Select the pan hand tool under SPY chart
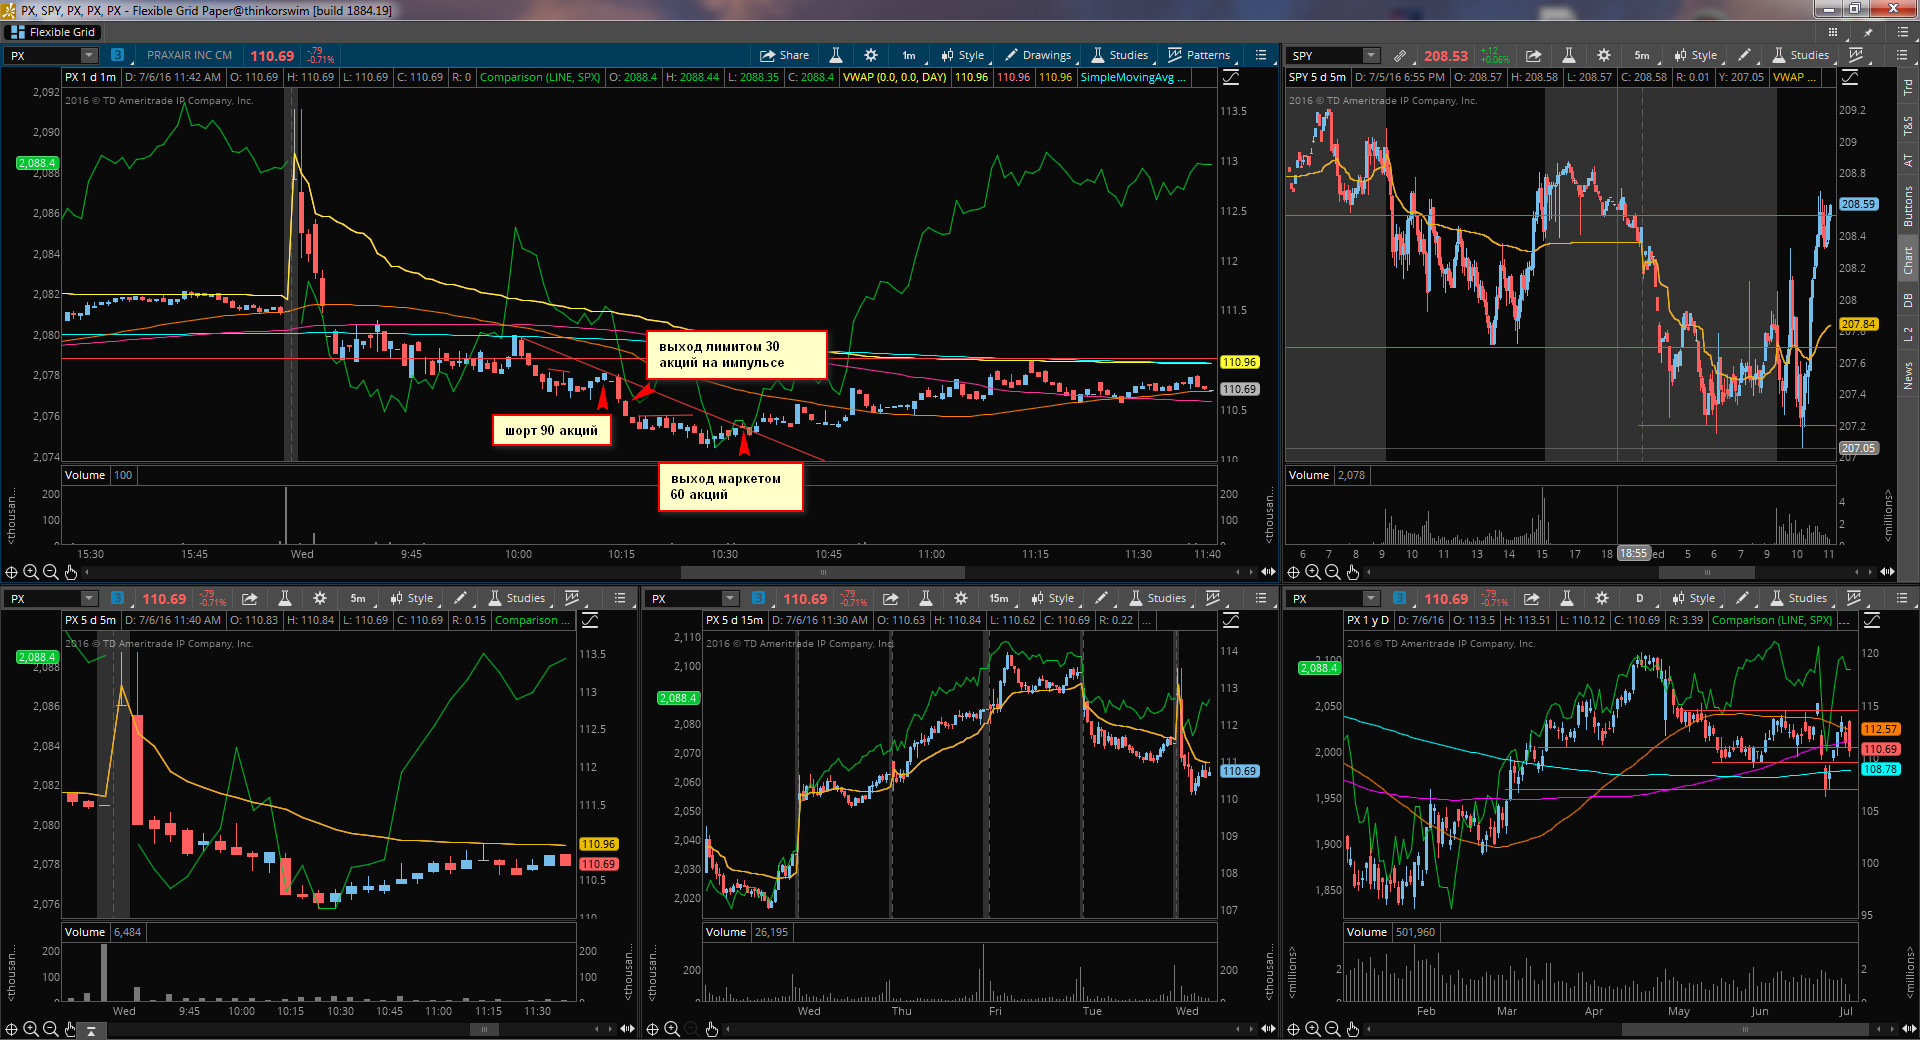This screenshot has width=1920, height=1040. coord(1353,572)
